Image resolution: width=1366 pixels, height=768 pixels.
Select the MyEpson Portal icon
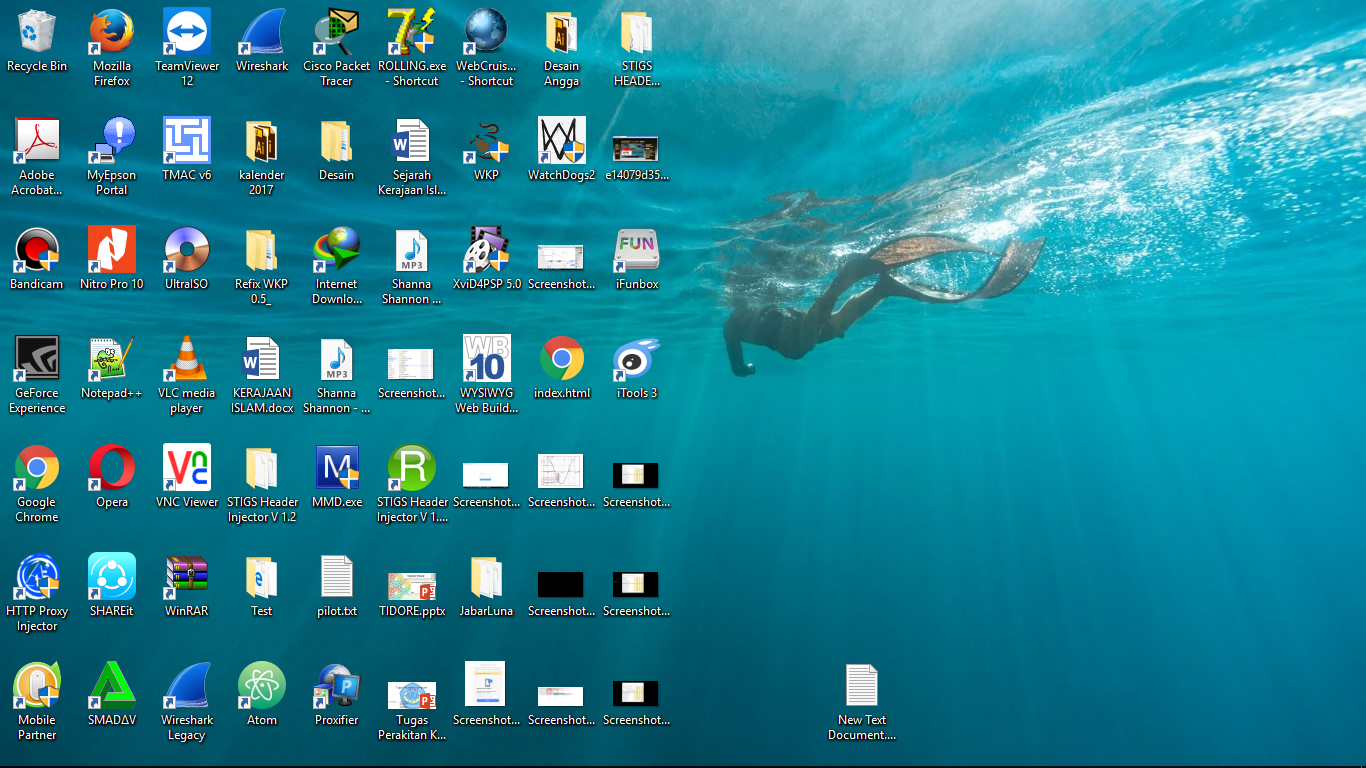(112, 141)
